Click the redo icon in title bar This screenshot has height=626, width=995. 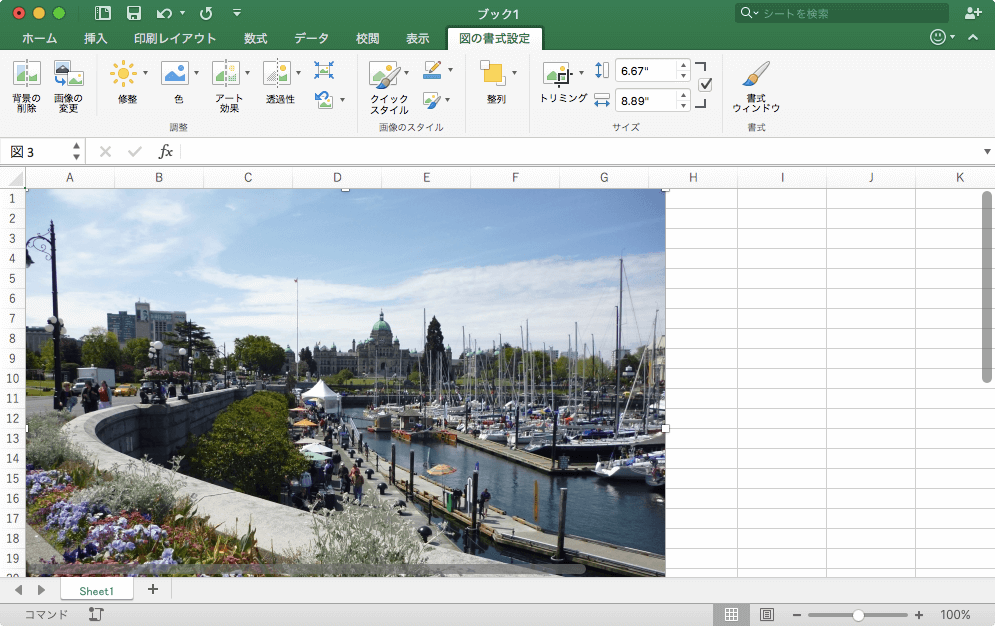(206, 13)
